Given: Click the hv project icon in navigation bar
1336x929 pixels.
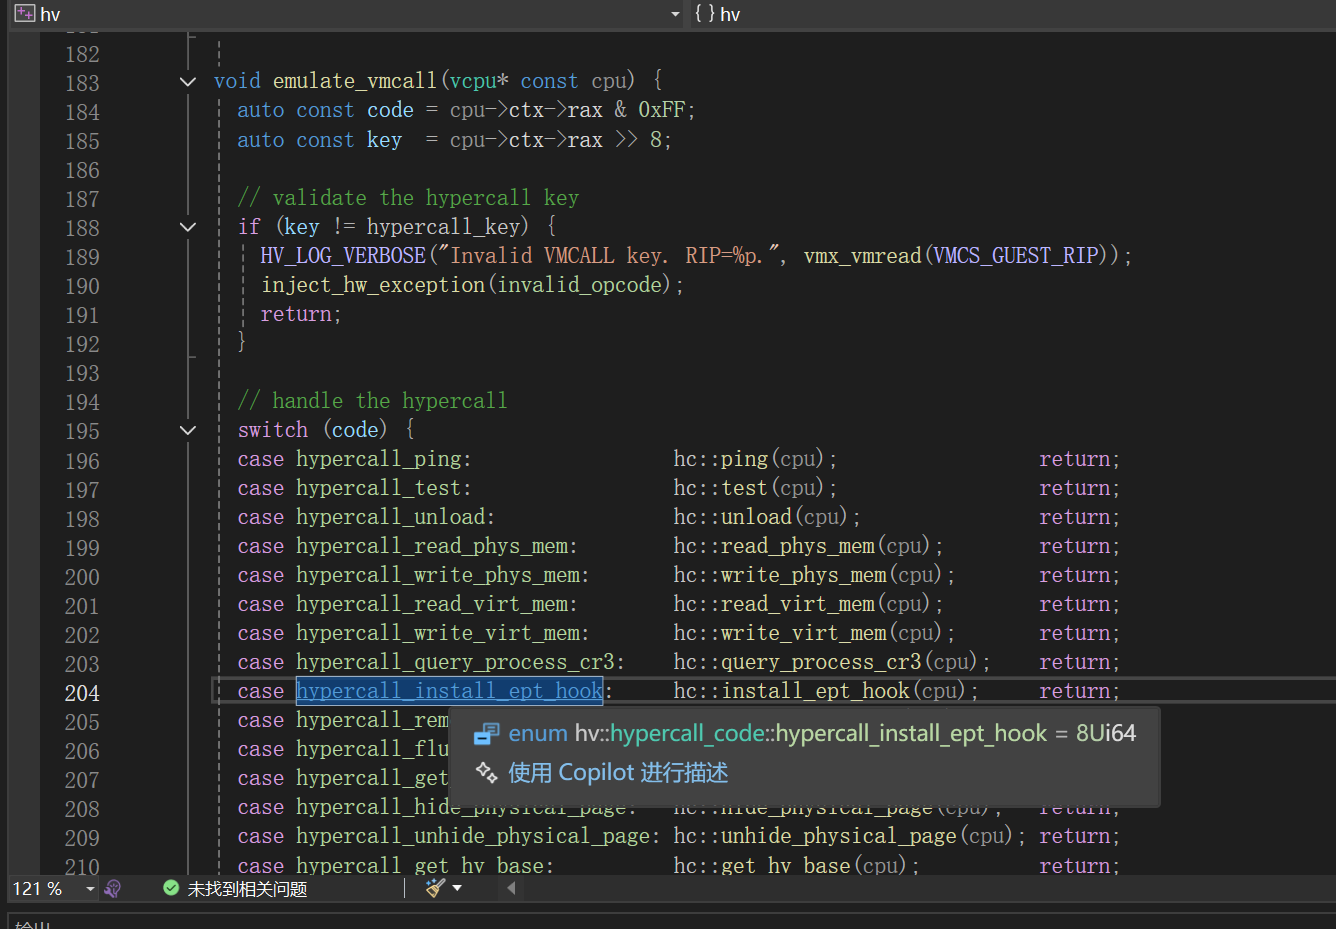Looking at the screenshot, I should click(24, 13).
